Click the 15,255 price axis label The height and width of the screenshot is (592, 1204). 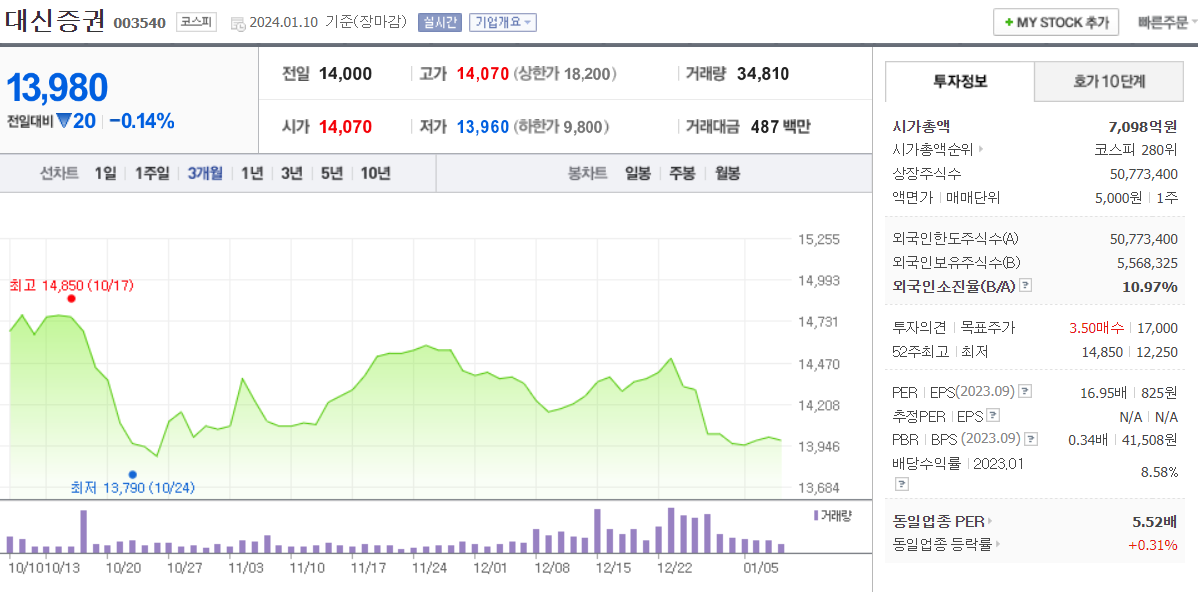820,239
